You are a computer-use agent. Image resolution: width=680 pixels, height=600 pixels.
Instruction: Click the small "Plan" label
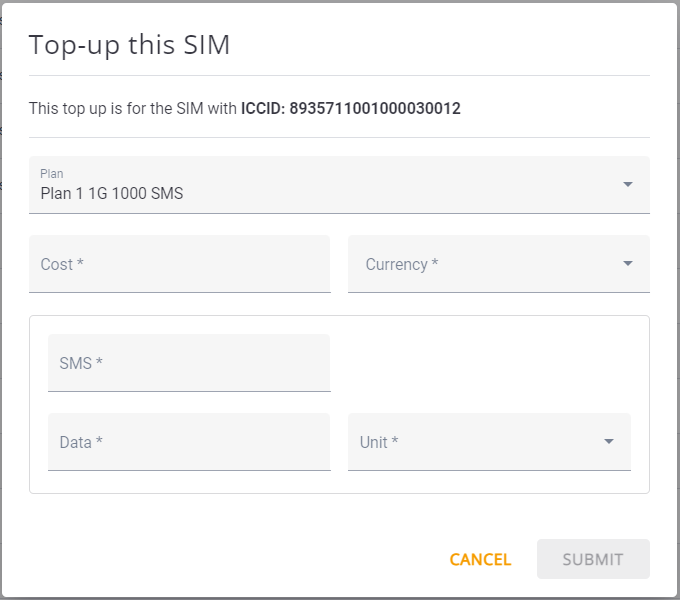coord(51,174)
